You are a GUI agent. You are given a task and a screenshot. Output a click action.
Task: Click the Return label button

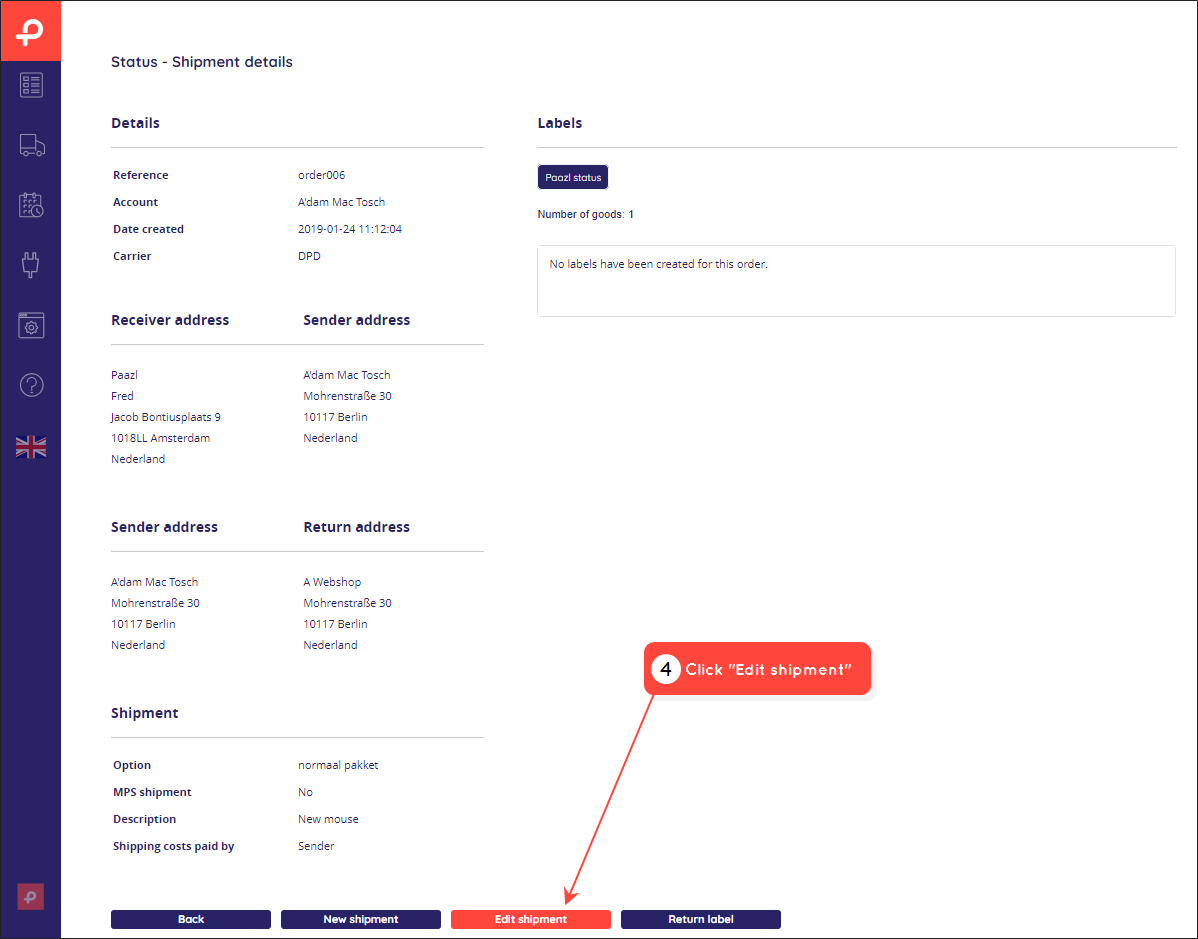[x=701, y=919]
